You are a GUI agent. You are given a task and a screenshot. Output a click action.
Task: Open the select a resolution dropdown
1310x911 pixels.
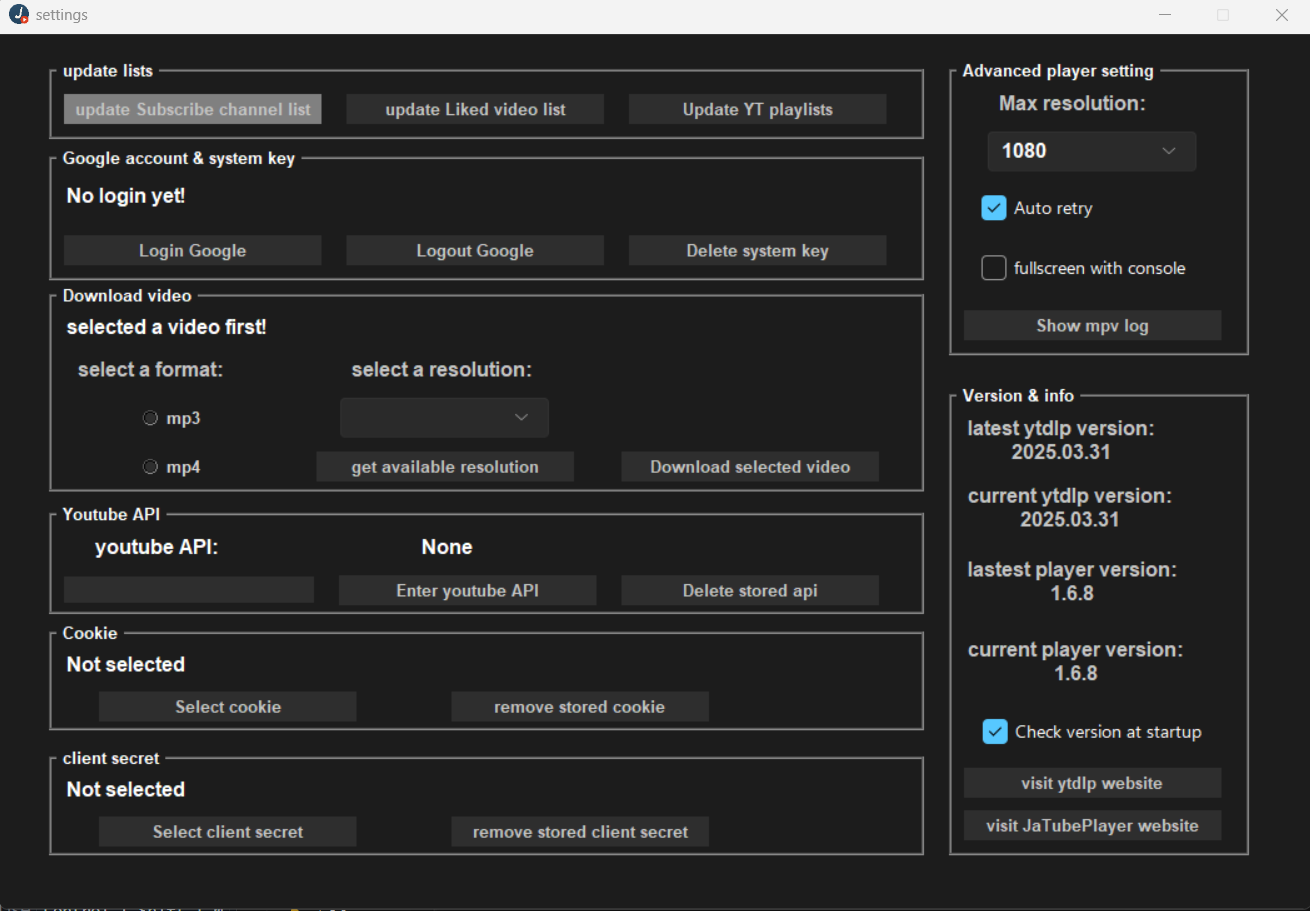click(444, 417)
